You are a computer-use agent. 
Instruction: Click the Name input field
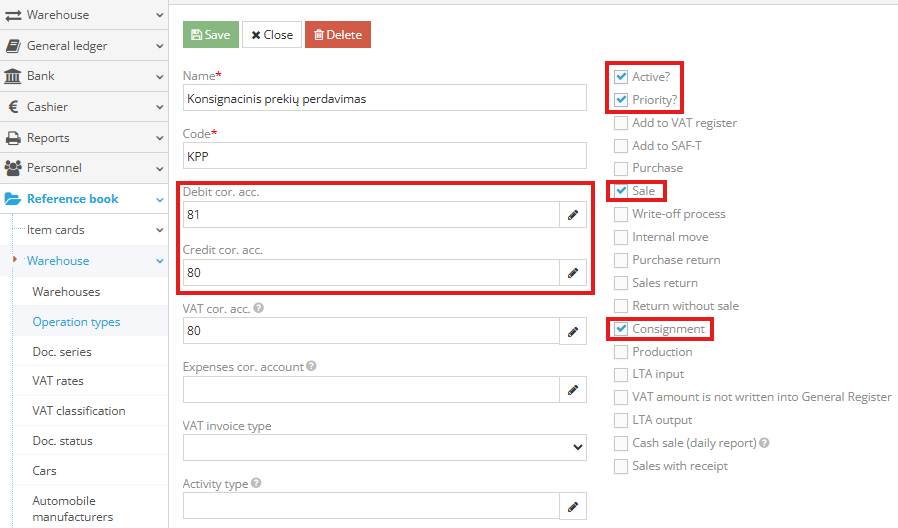pyautogui.click(x=384, y=98)
